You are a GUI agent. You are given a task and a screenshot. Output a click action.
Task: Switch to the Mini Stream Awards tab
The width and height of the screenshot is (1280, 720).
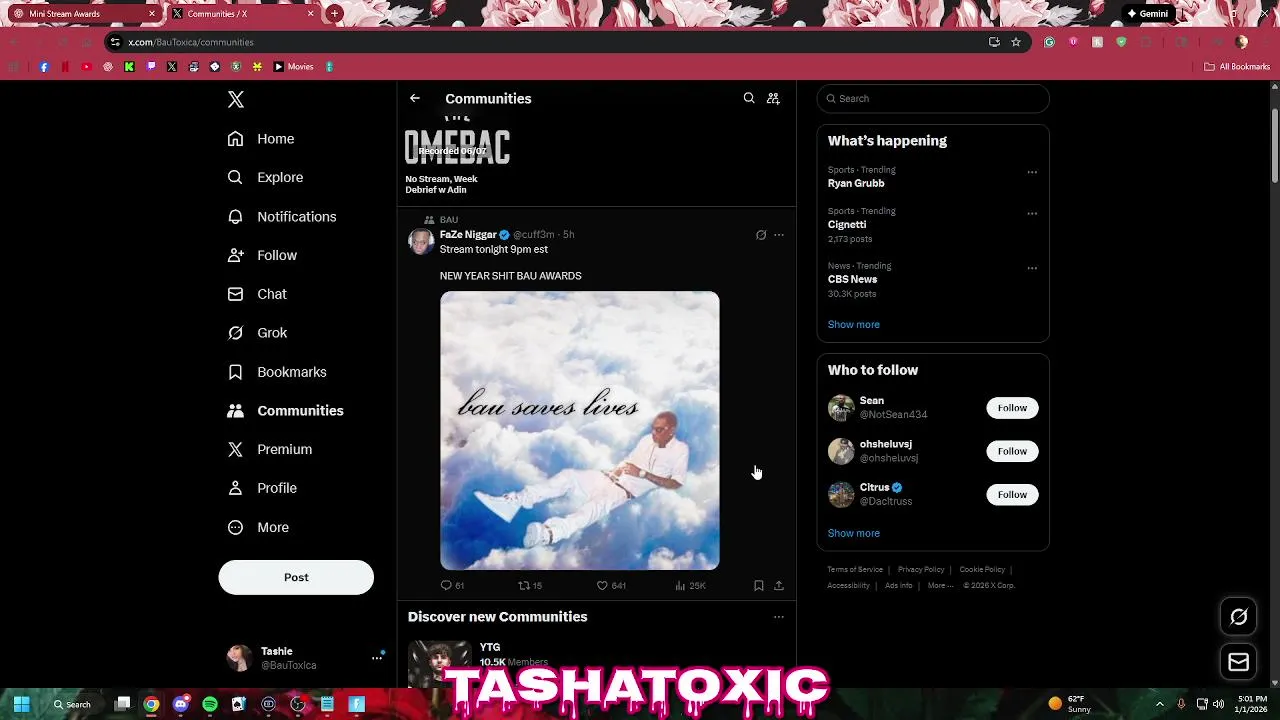click(x=85, y=14)
